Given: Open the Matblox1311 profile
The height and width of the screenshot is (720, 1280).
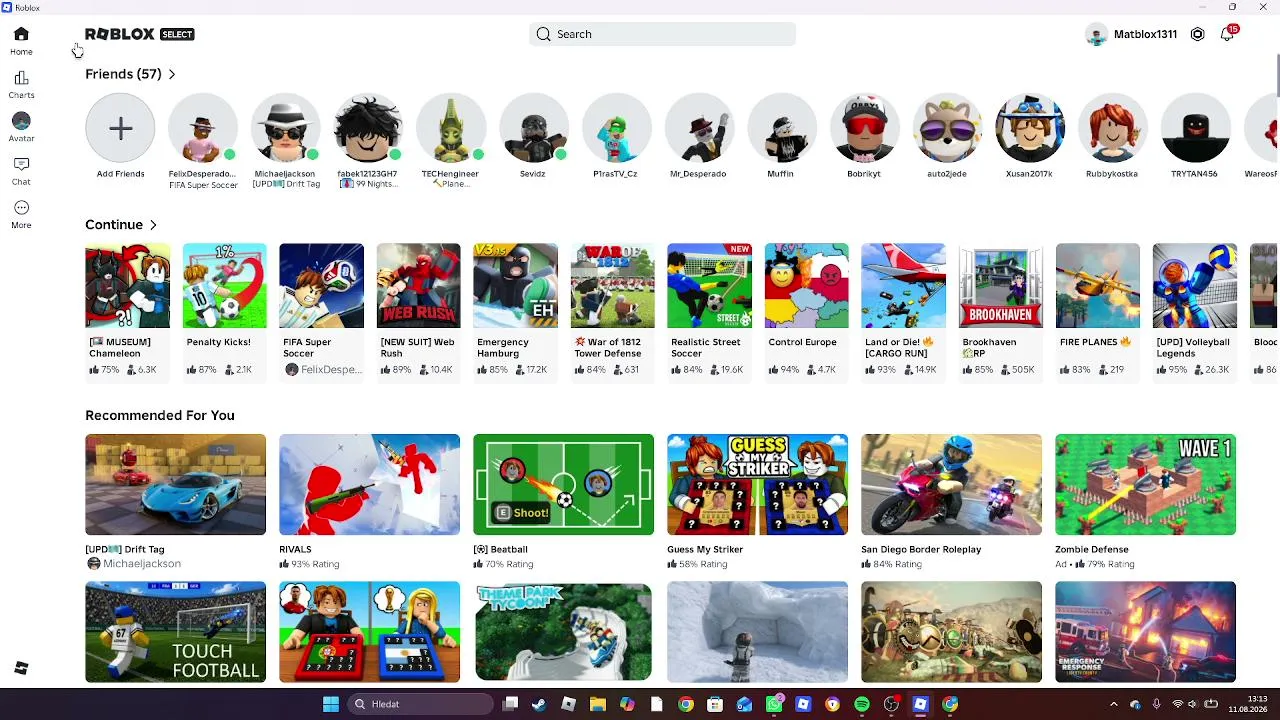Looking at the screenshot, I should click(1131, 34).
